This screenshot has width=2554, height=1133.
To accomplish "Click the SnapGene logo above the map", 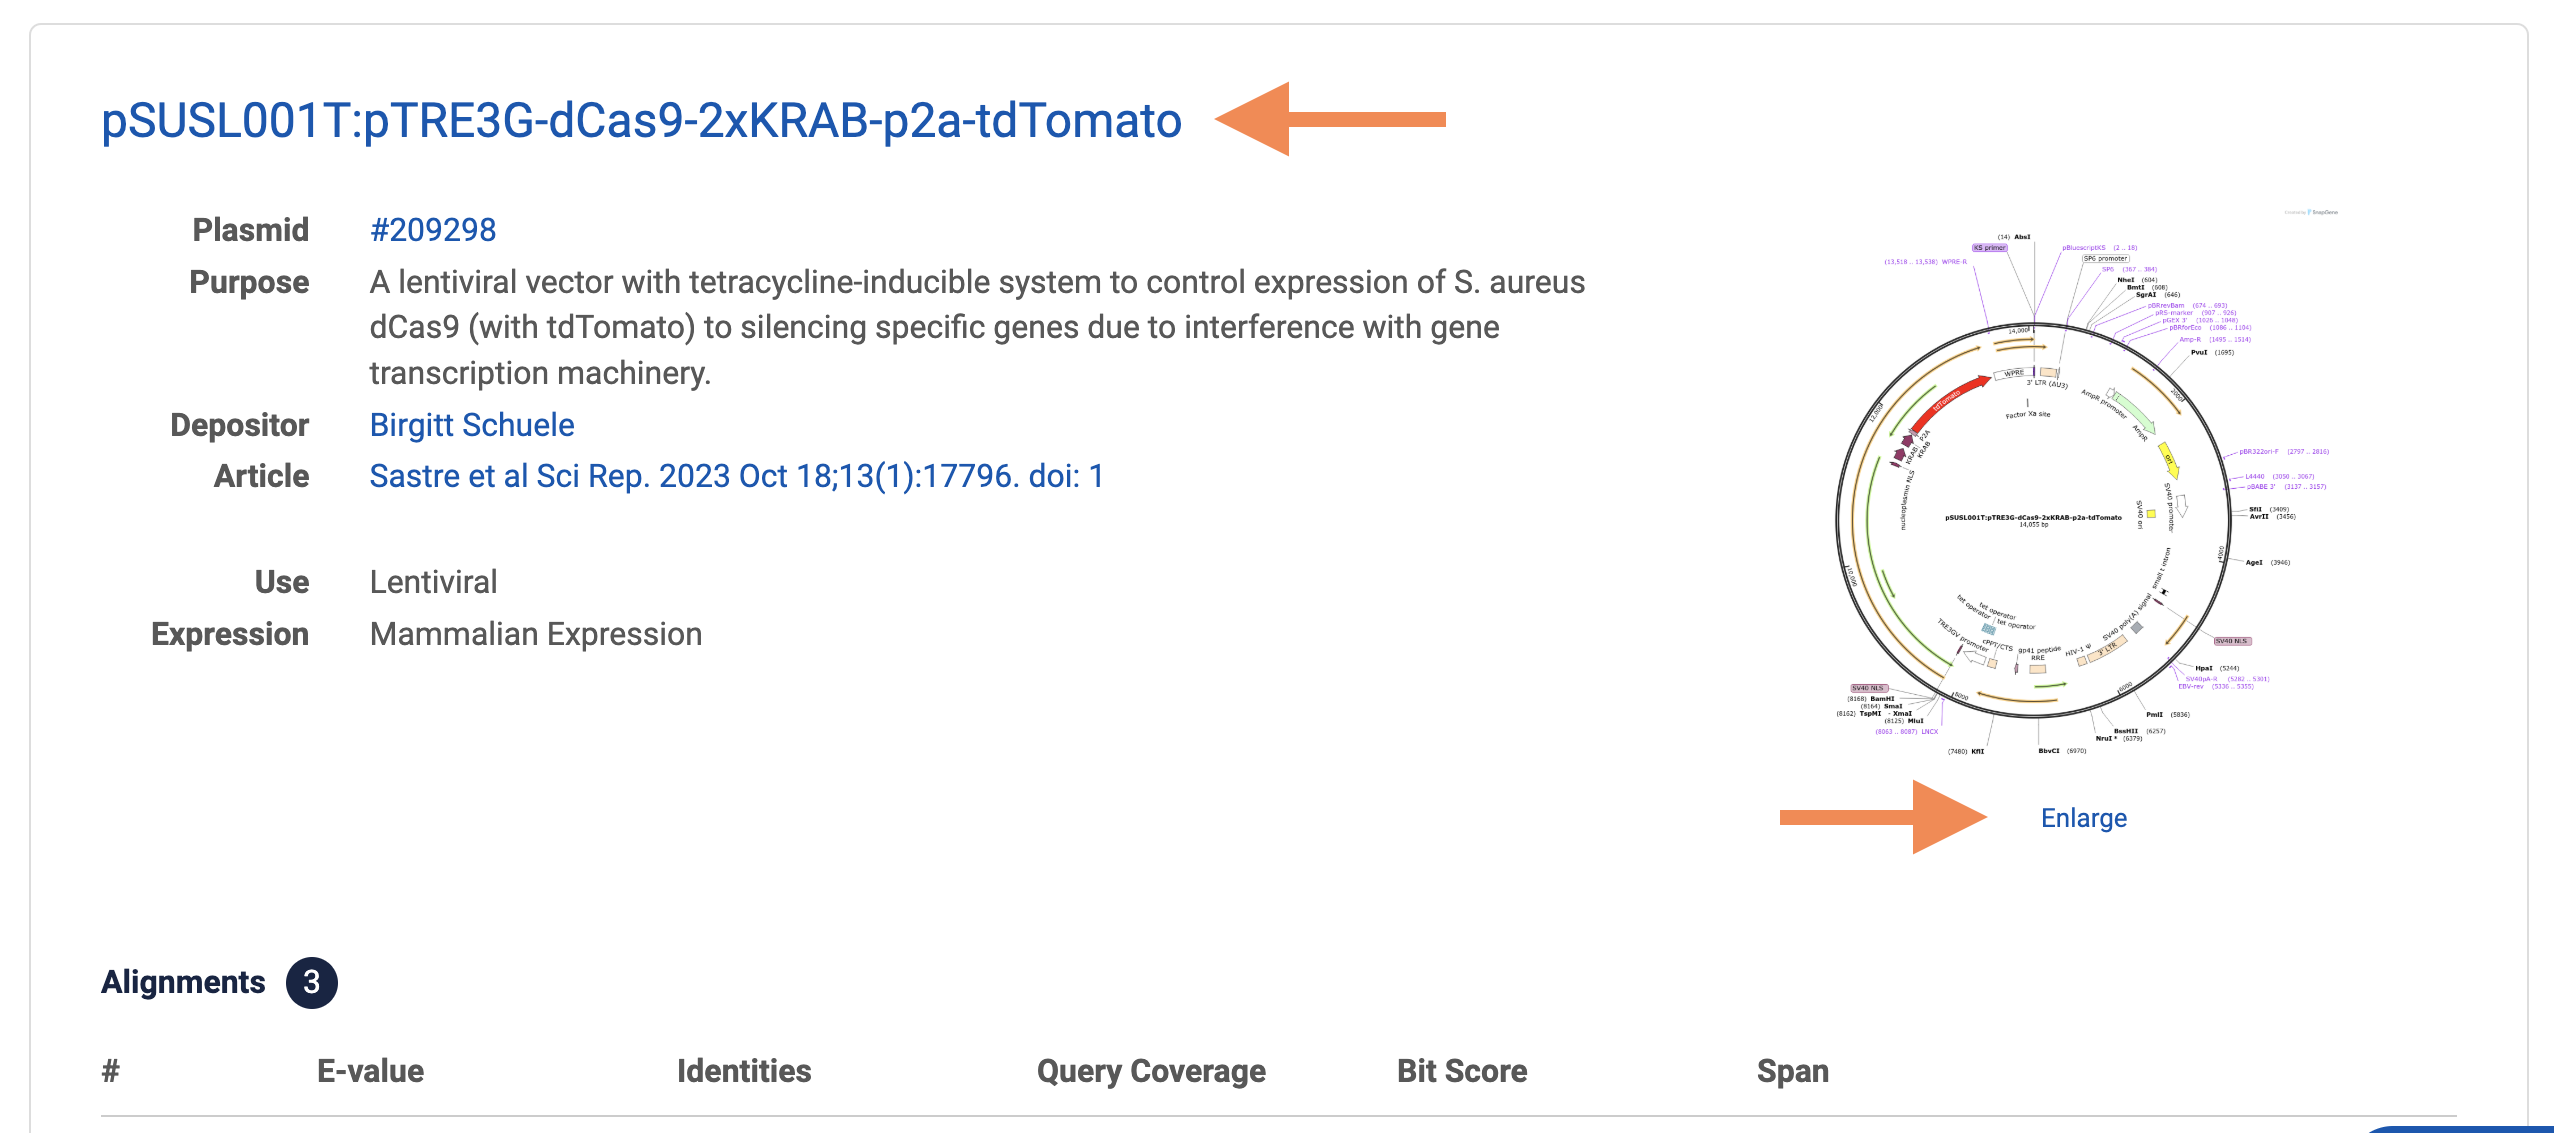I will pyautogui.click(x=2312, y=212).
